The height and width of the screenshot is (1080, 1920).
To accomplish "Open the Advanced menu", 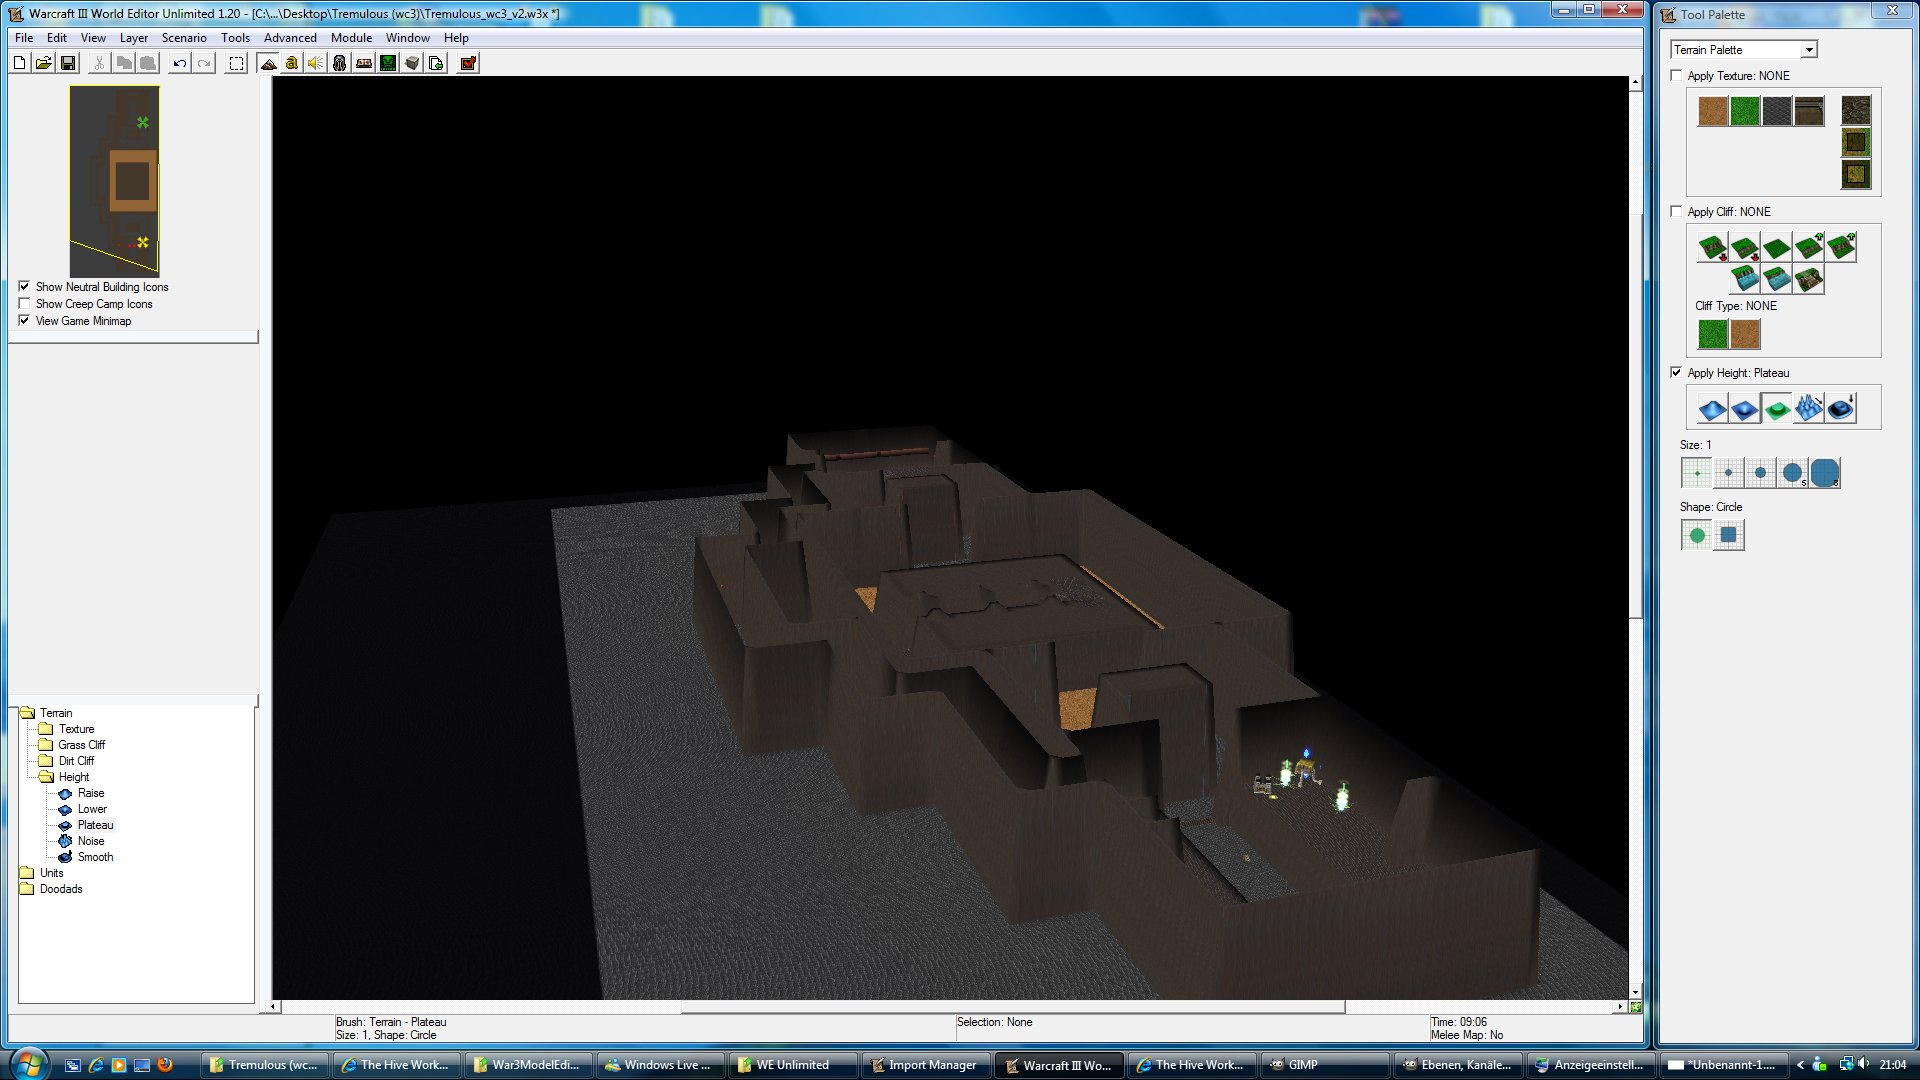I will (x=290, y=38).
